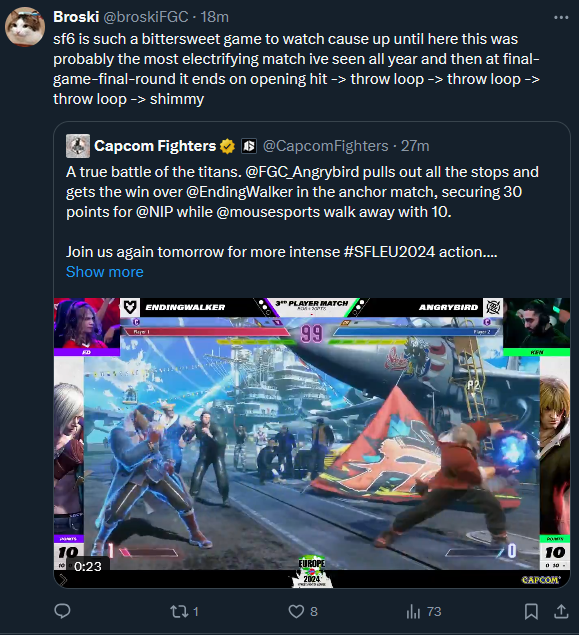Screen dimensions: 579x635
Task: Click the square affiliate badge next to Capcom Fighters
Action: coord(249,146)
